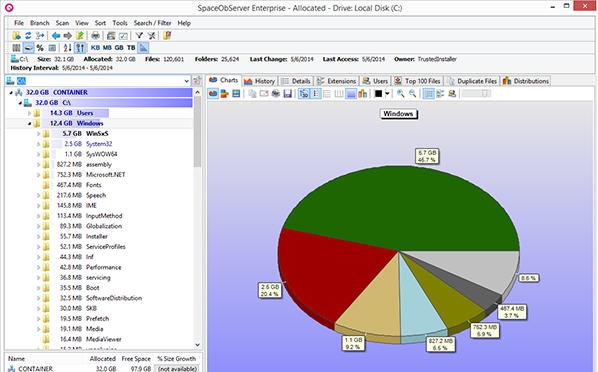The image size is (598, 372).
Task: Click the small table icon after percent
Action: point(52,48)
